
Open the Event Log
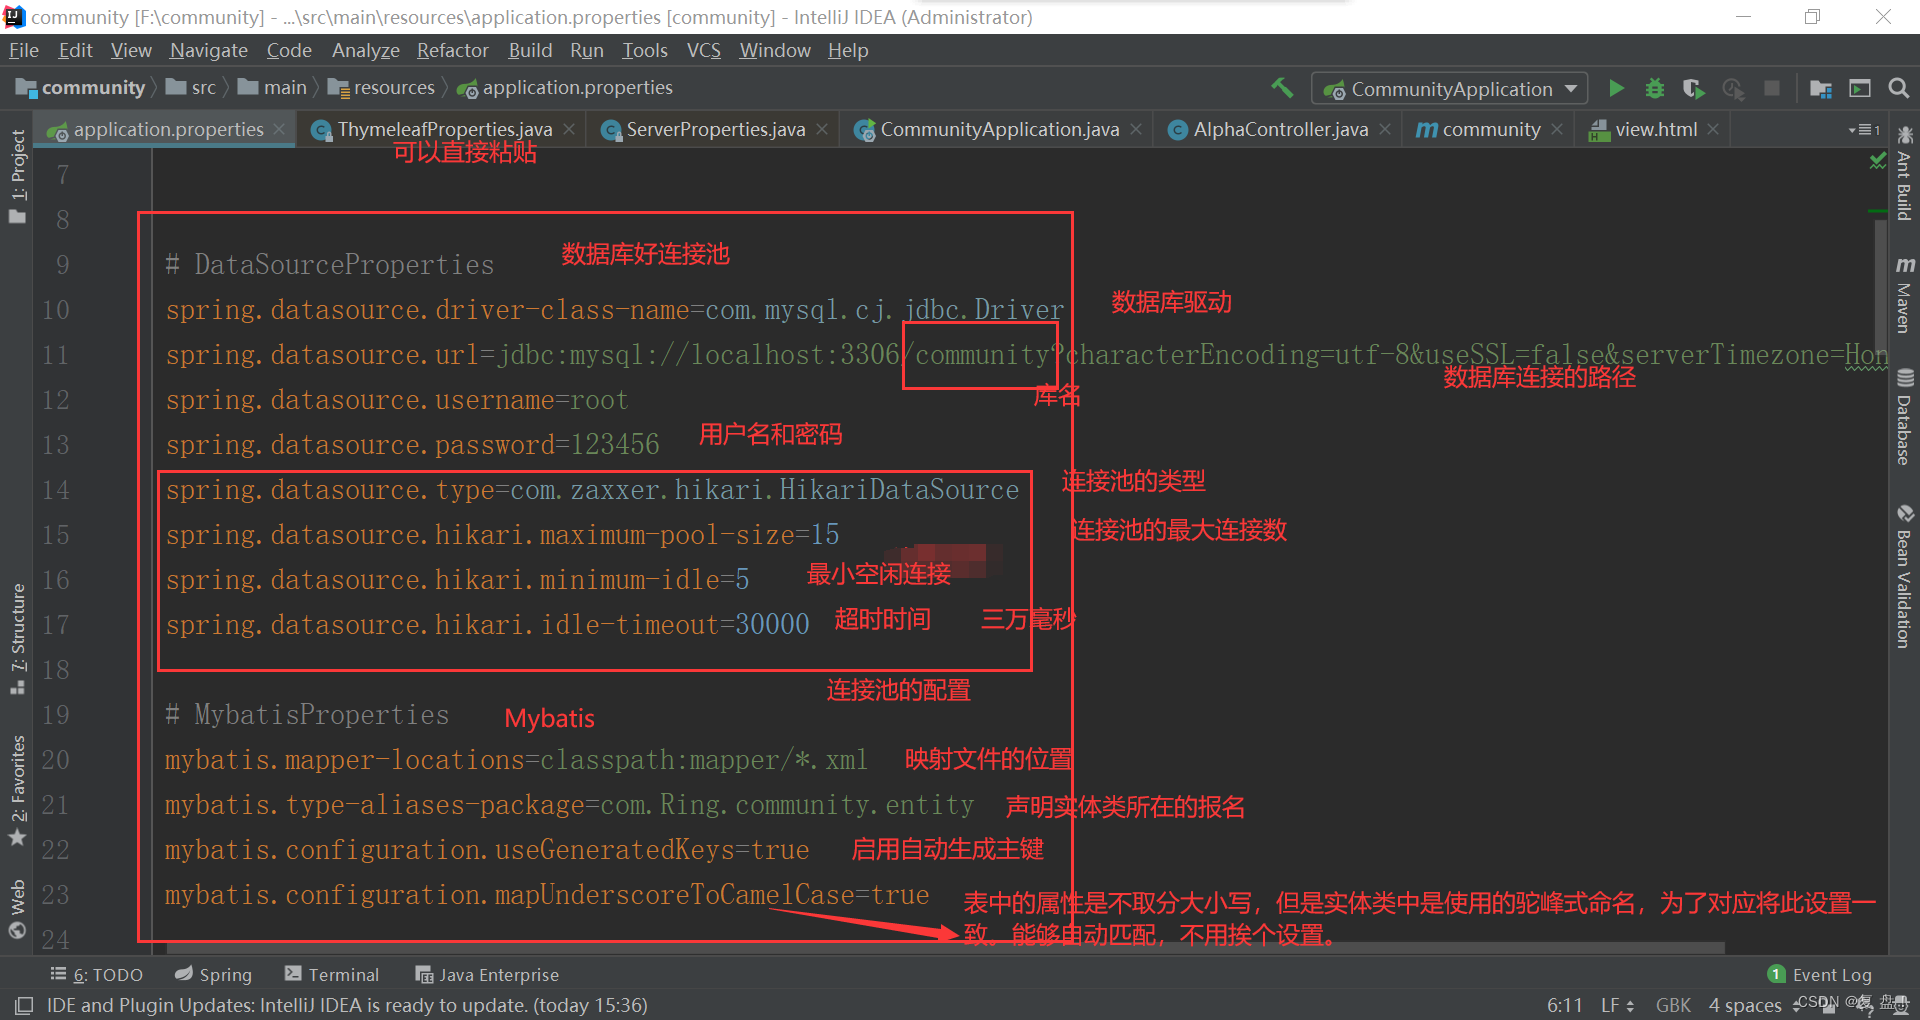[x=1820, y=975]
